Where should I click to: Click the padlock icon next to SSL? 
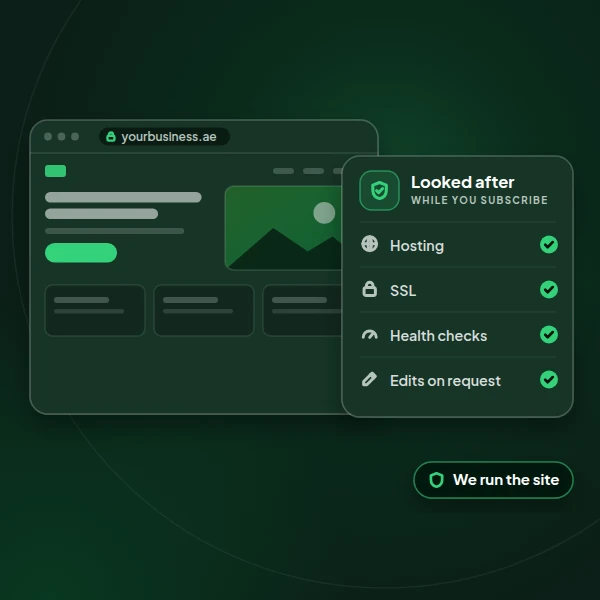[369, 289]
